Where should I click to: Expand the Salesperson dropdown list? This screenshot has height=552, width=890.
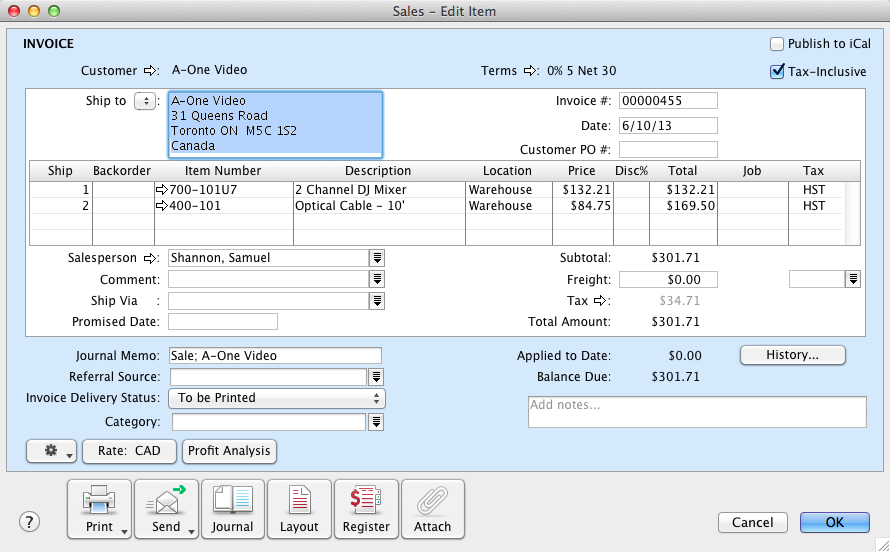click(x=377, y=258)
